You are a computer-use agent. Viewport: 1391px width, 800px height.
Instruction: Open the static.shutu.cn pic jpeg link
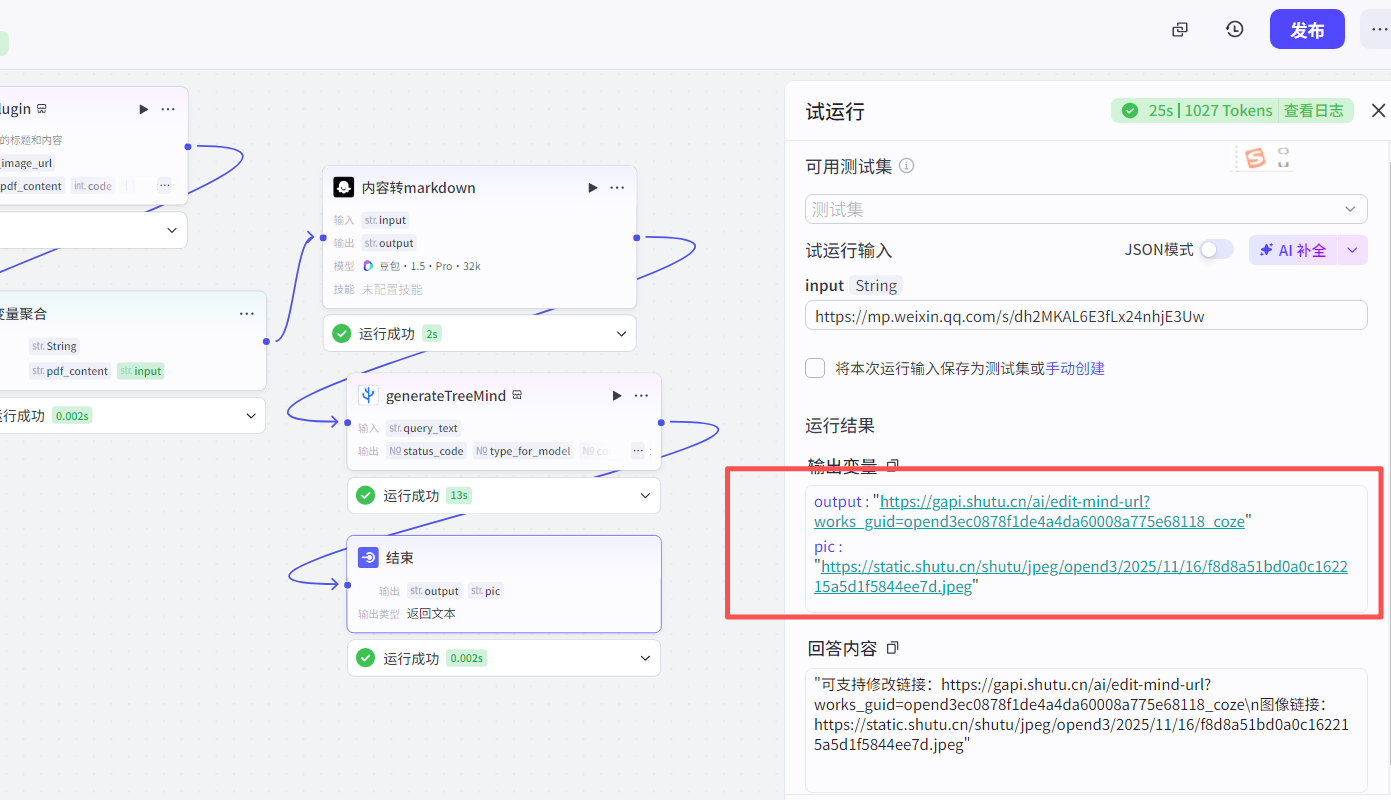click(1081, 576)
